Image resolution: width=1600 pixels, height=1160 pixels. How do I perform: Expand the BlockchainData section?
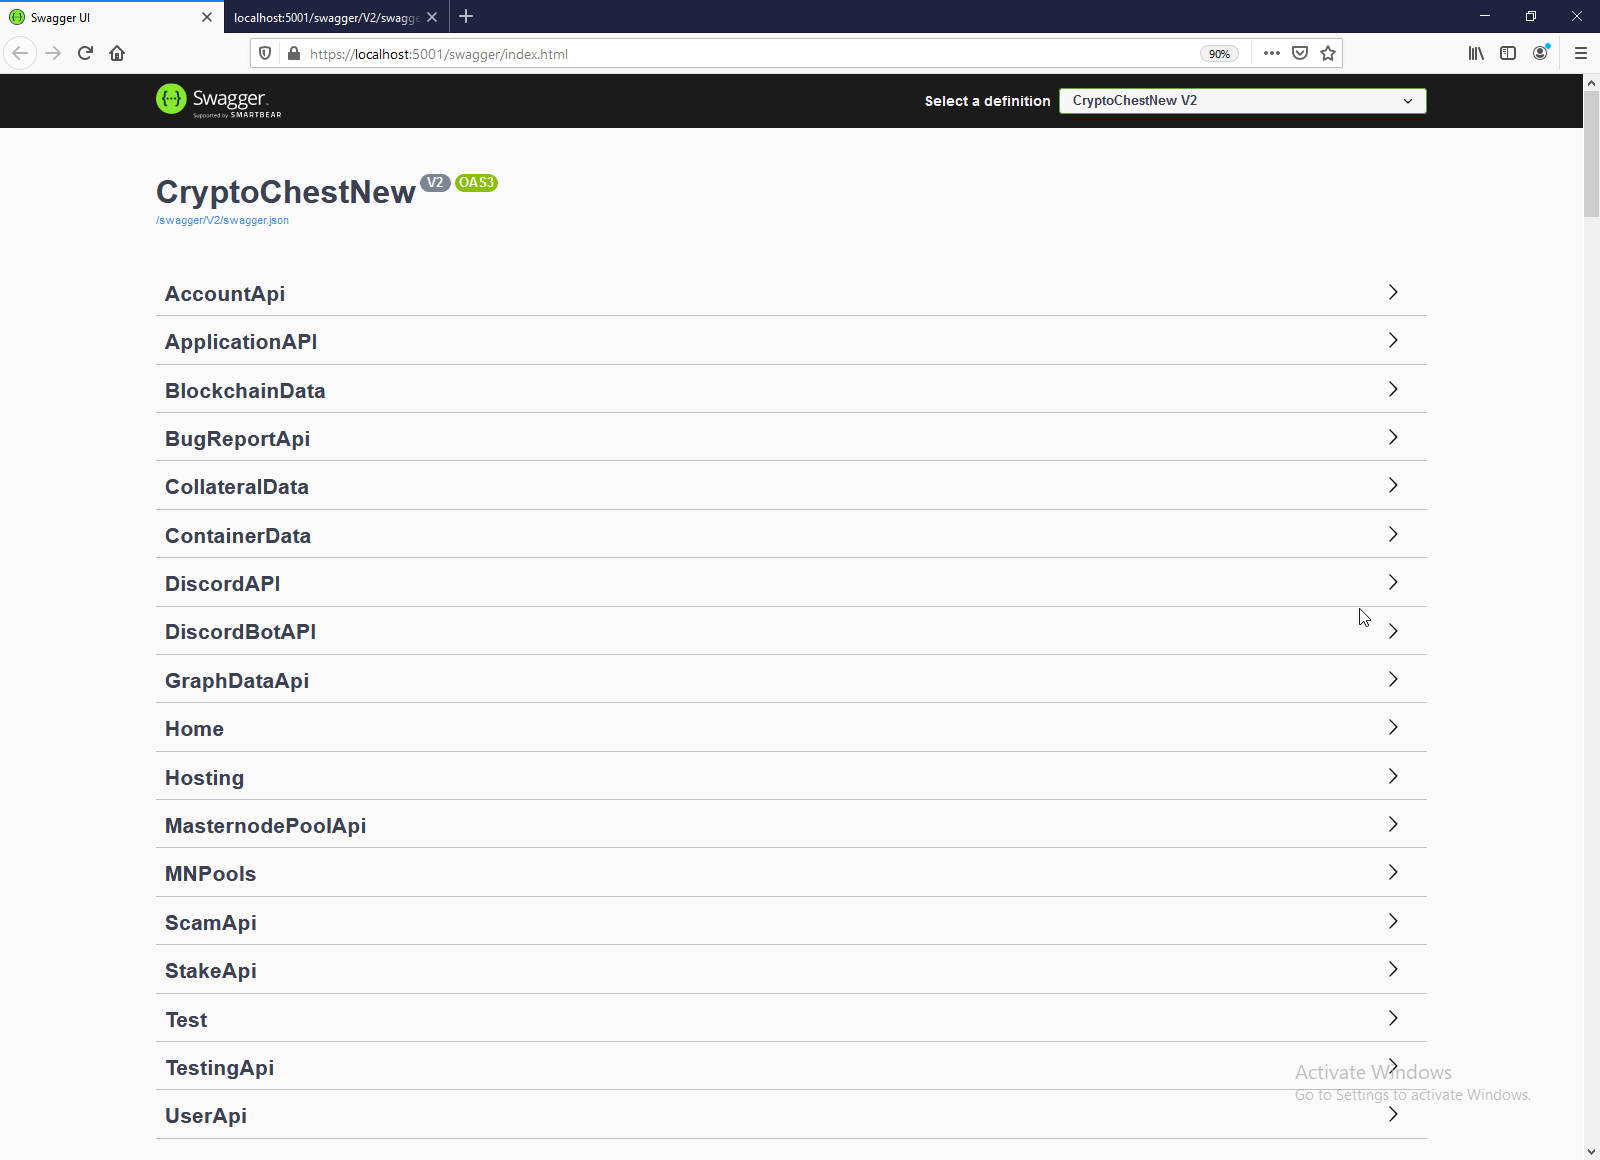(x=791, y=390)
